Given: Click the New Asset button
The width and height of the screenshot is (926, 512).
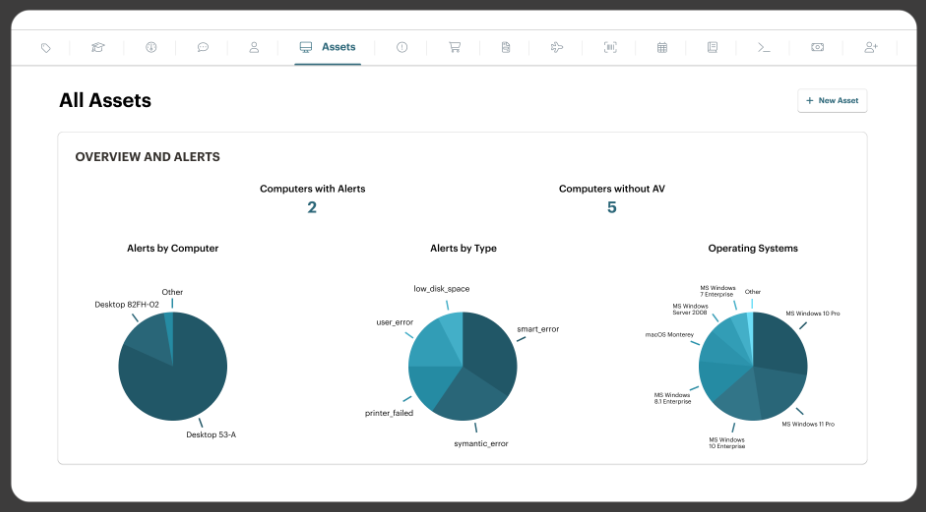Looking at the screenshot, I should tap(832, 101).
